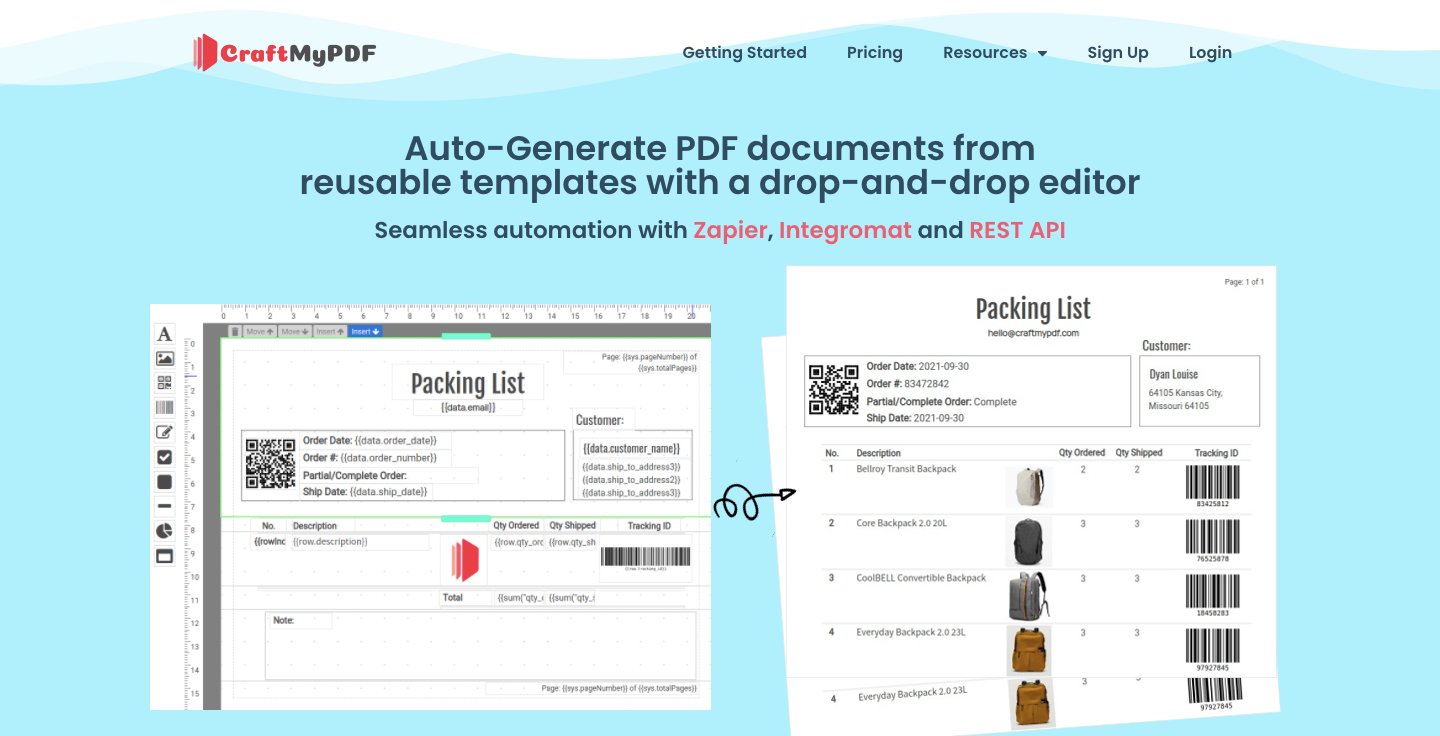Screen dimensions: 1440x736
Task: Click the section container tool icon
Action: pyautogui.click(x=165, y=556)
